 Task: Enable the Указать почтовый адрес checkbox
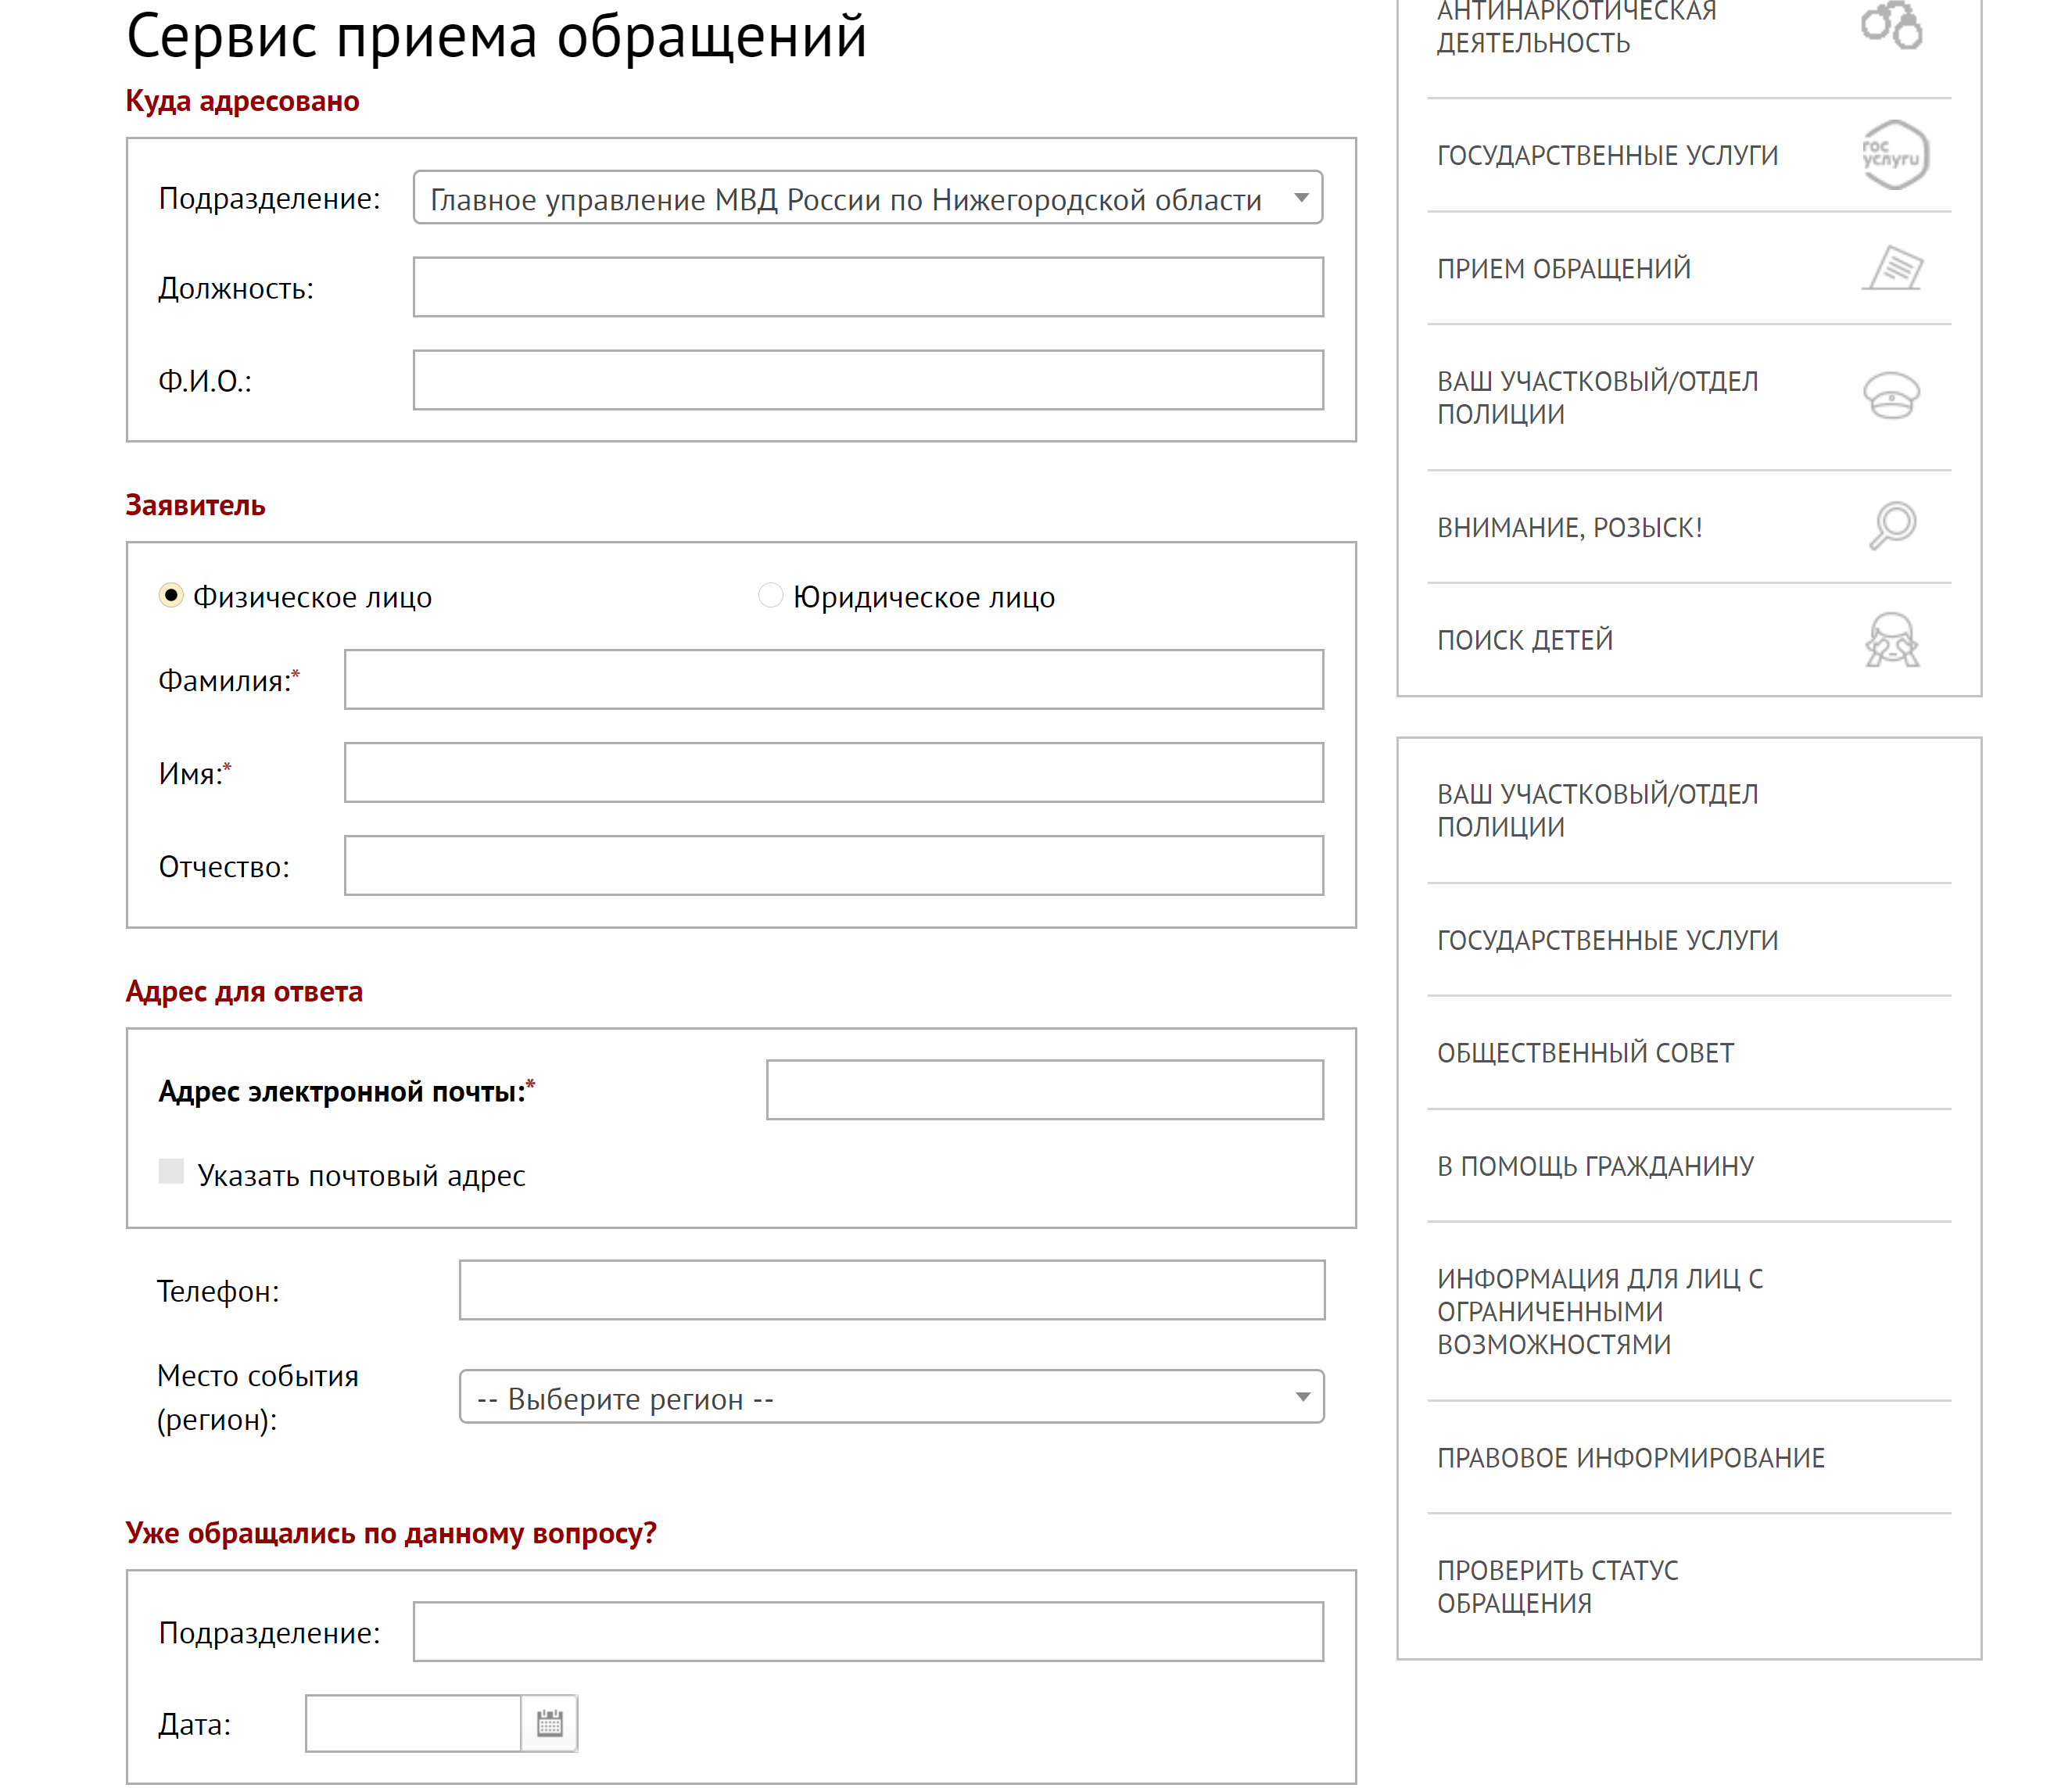click(171, 1172)
